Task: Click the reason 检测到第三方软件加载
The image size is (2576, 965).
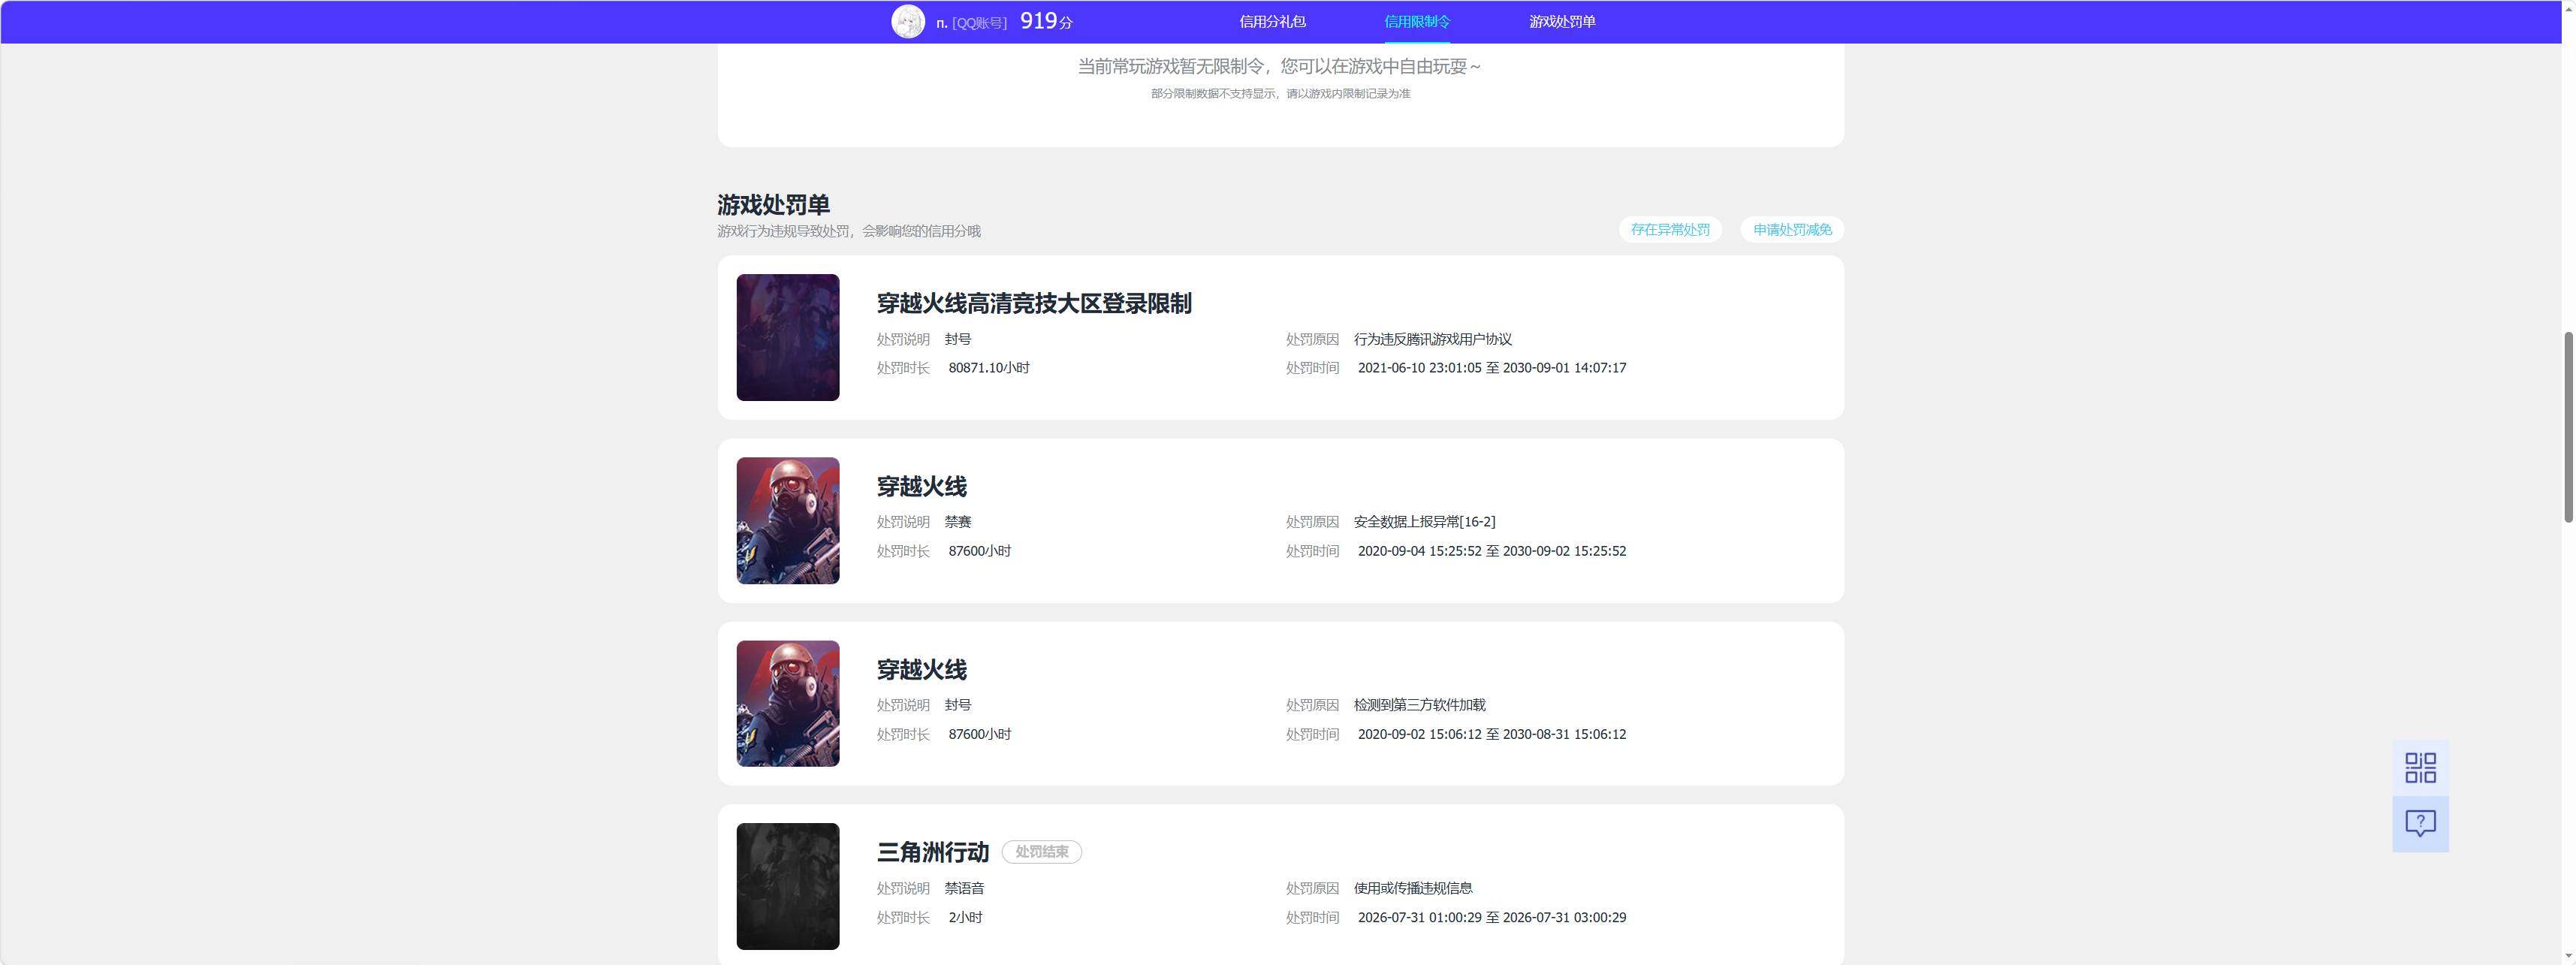Action: pos(1420,705)
